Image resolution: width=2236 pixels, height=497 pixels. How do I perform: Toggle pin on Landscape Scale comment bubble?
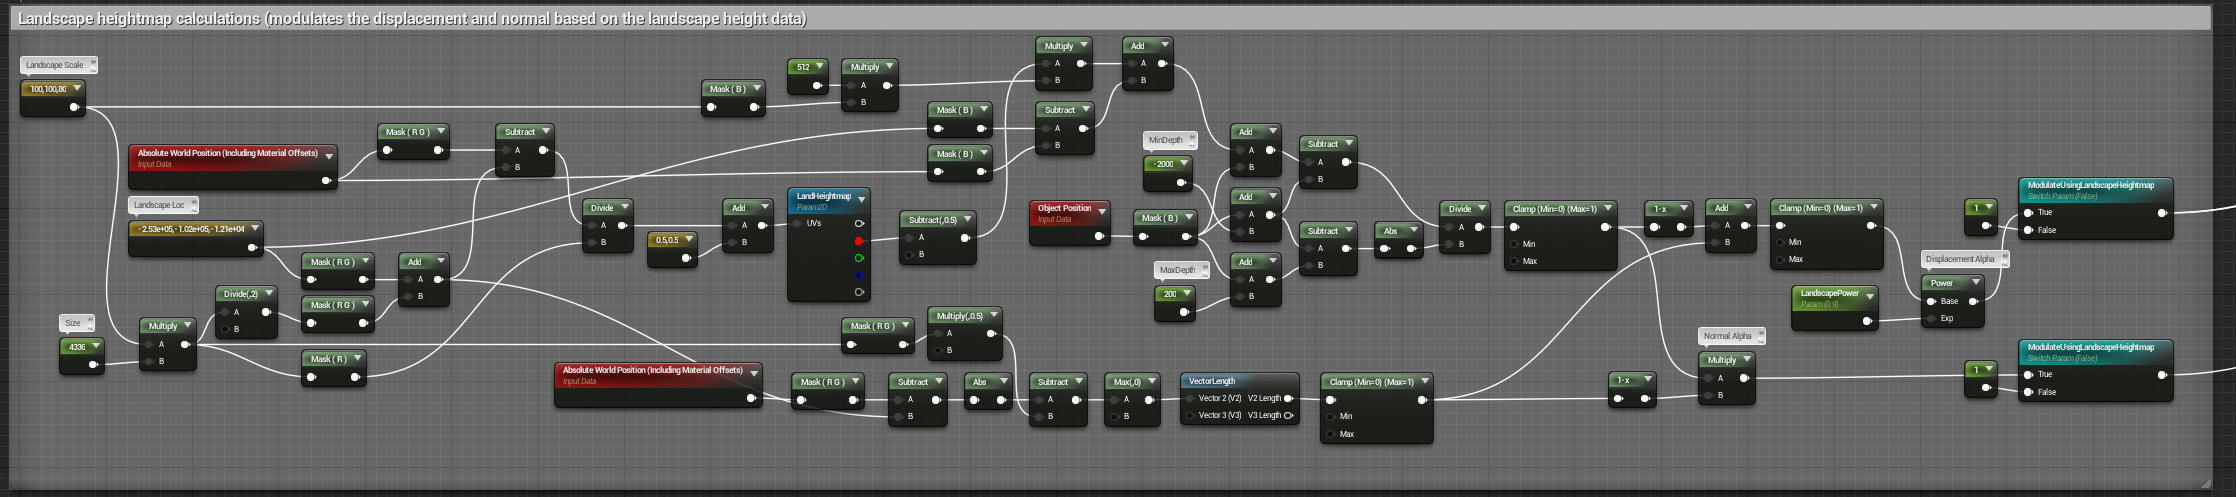tap(93, 64)
